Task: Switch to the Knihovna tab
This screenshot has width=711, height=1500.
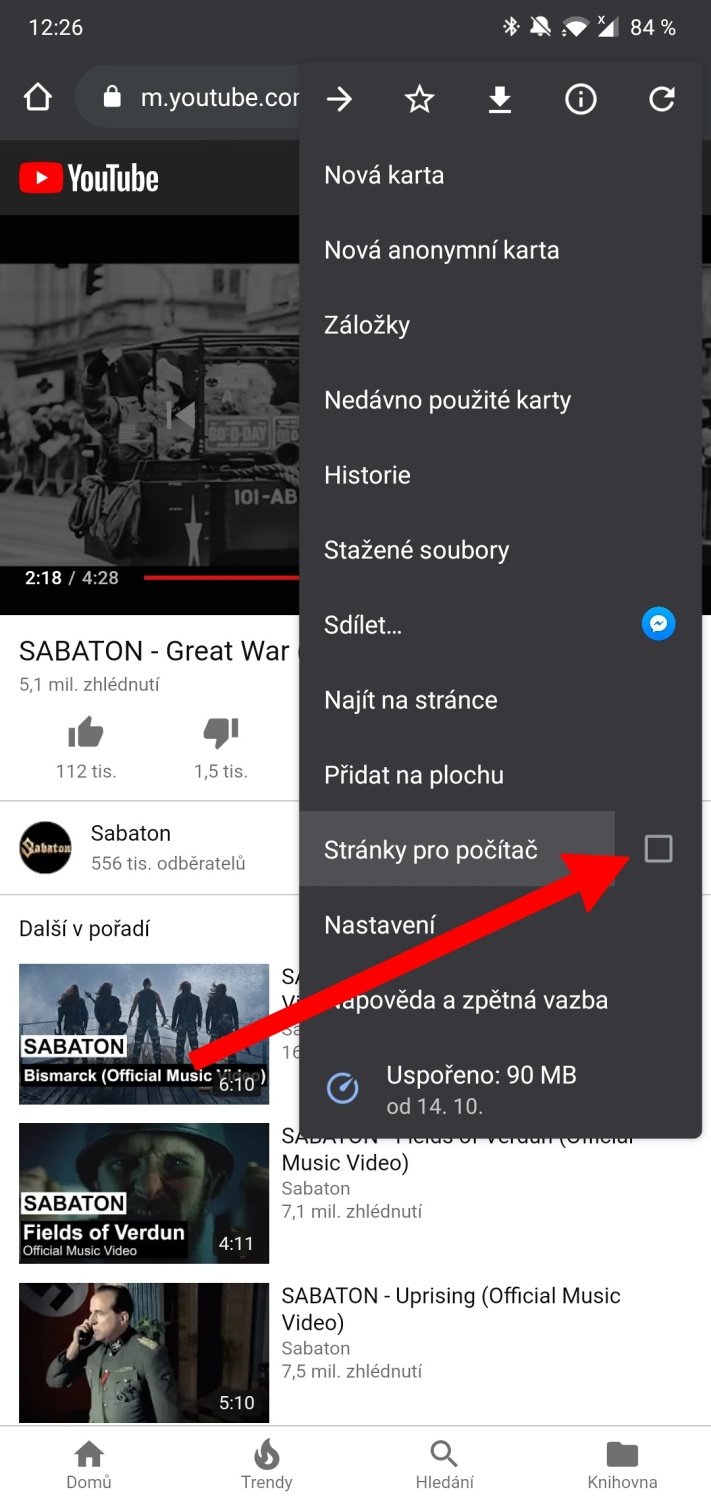Action: [622, 1464]
